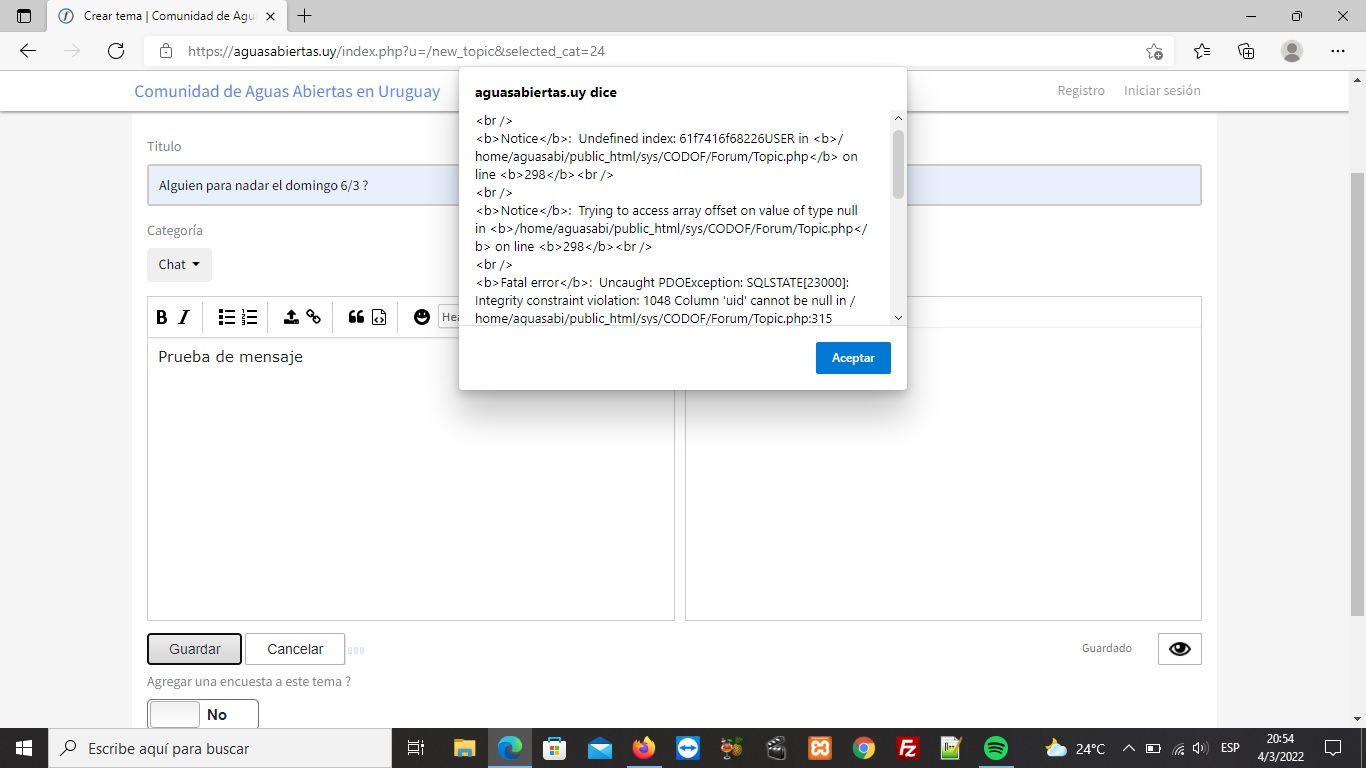
Task: Open the Iniciar sesión menu item
Action: tap(1161, 90)
